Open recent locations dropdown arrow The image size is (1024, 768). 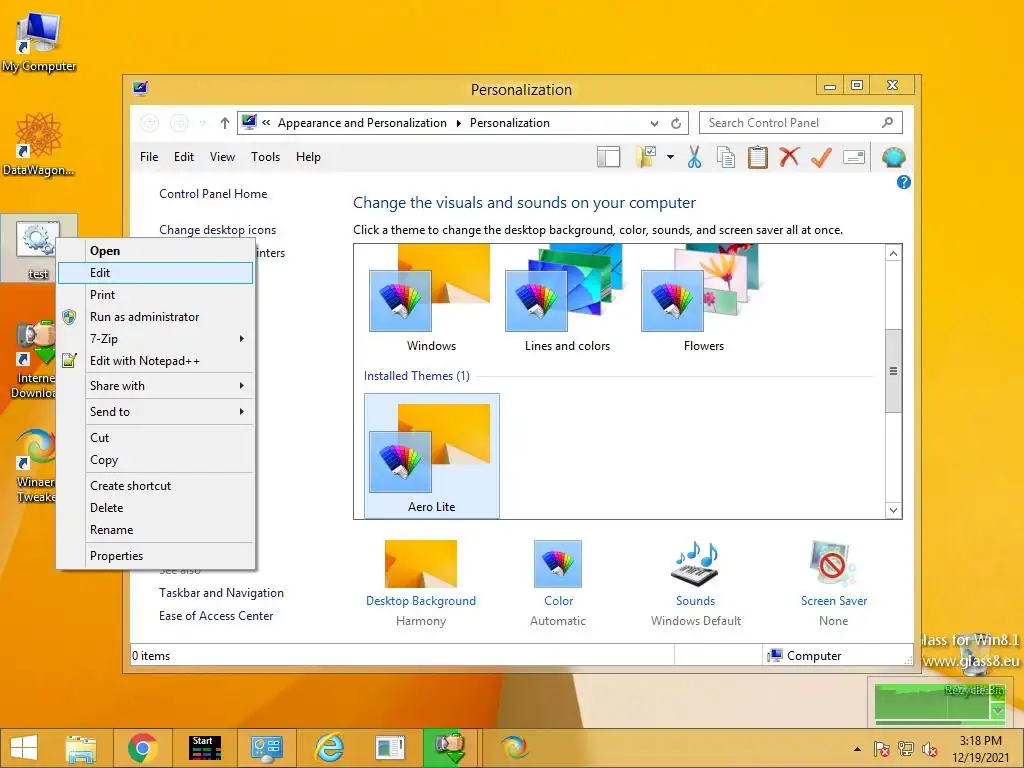coord(202,123)
